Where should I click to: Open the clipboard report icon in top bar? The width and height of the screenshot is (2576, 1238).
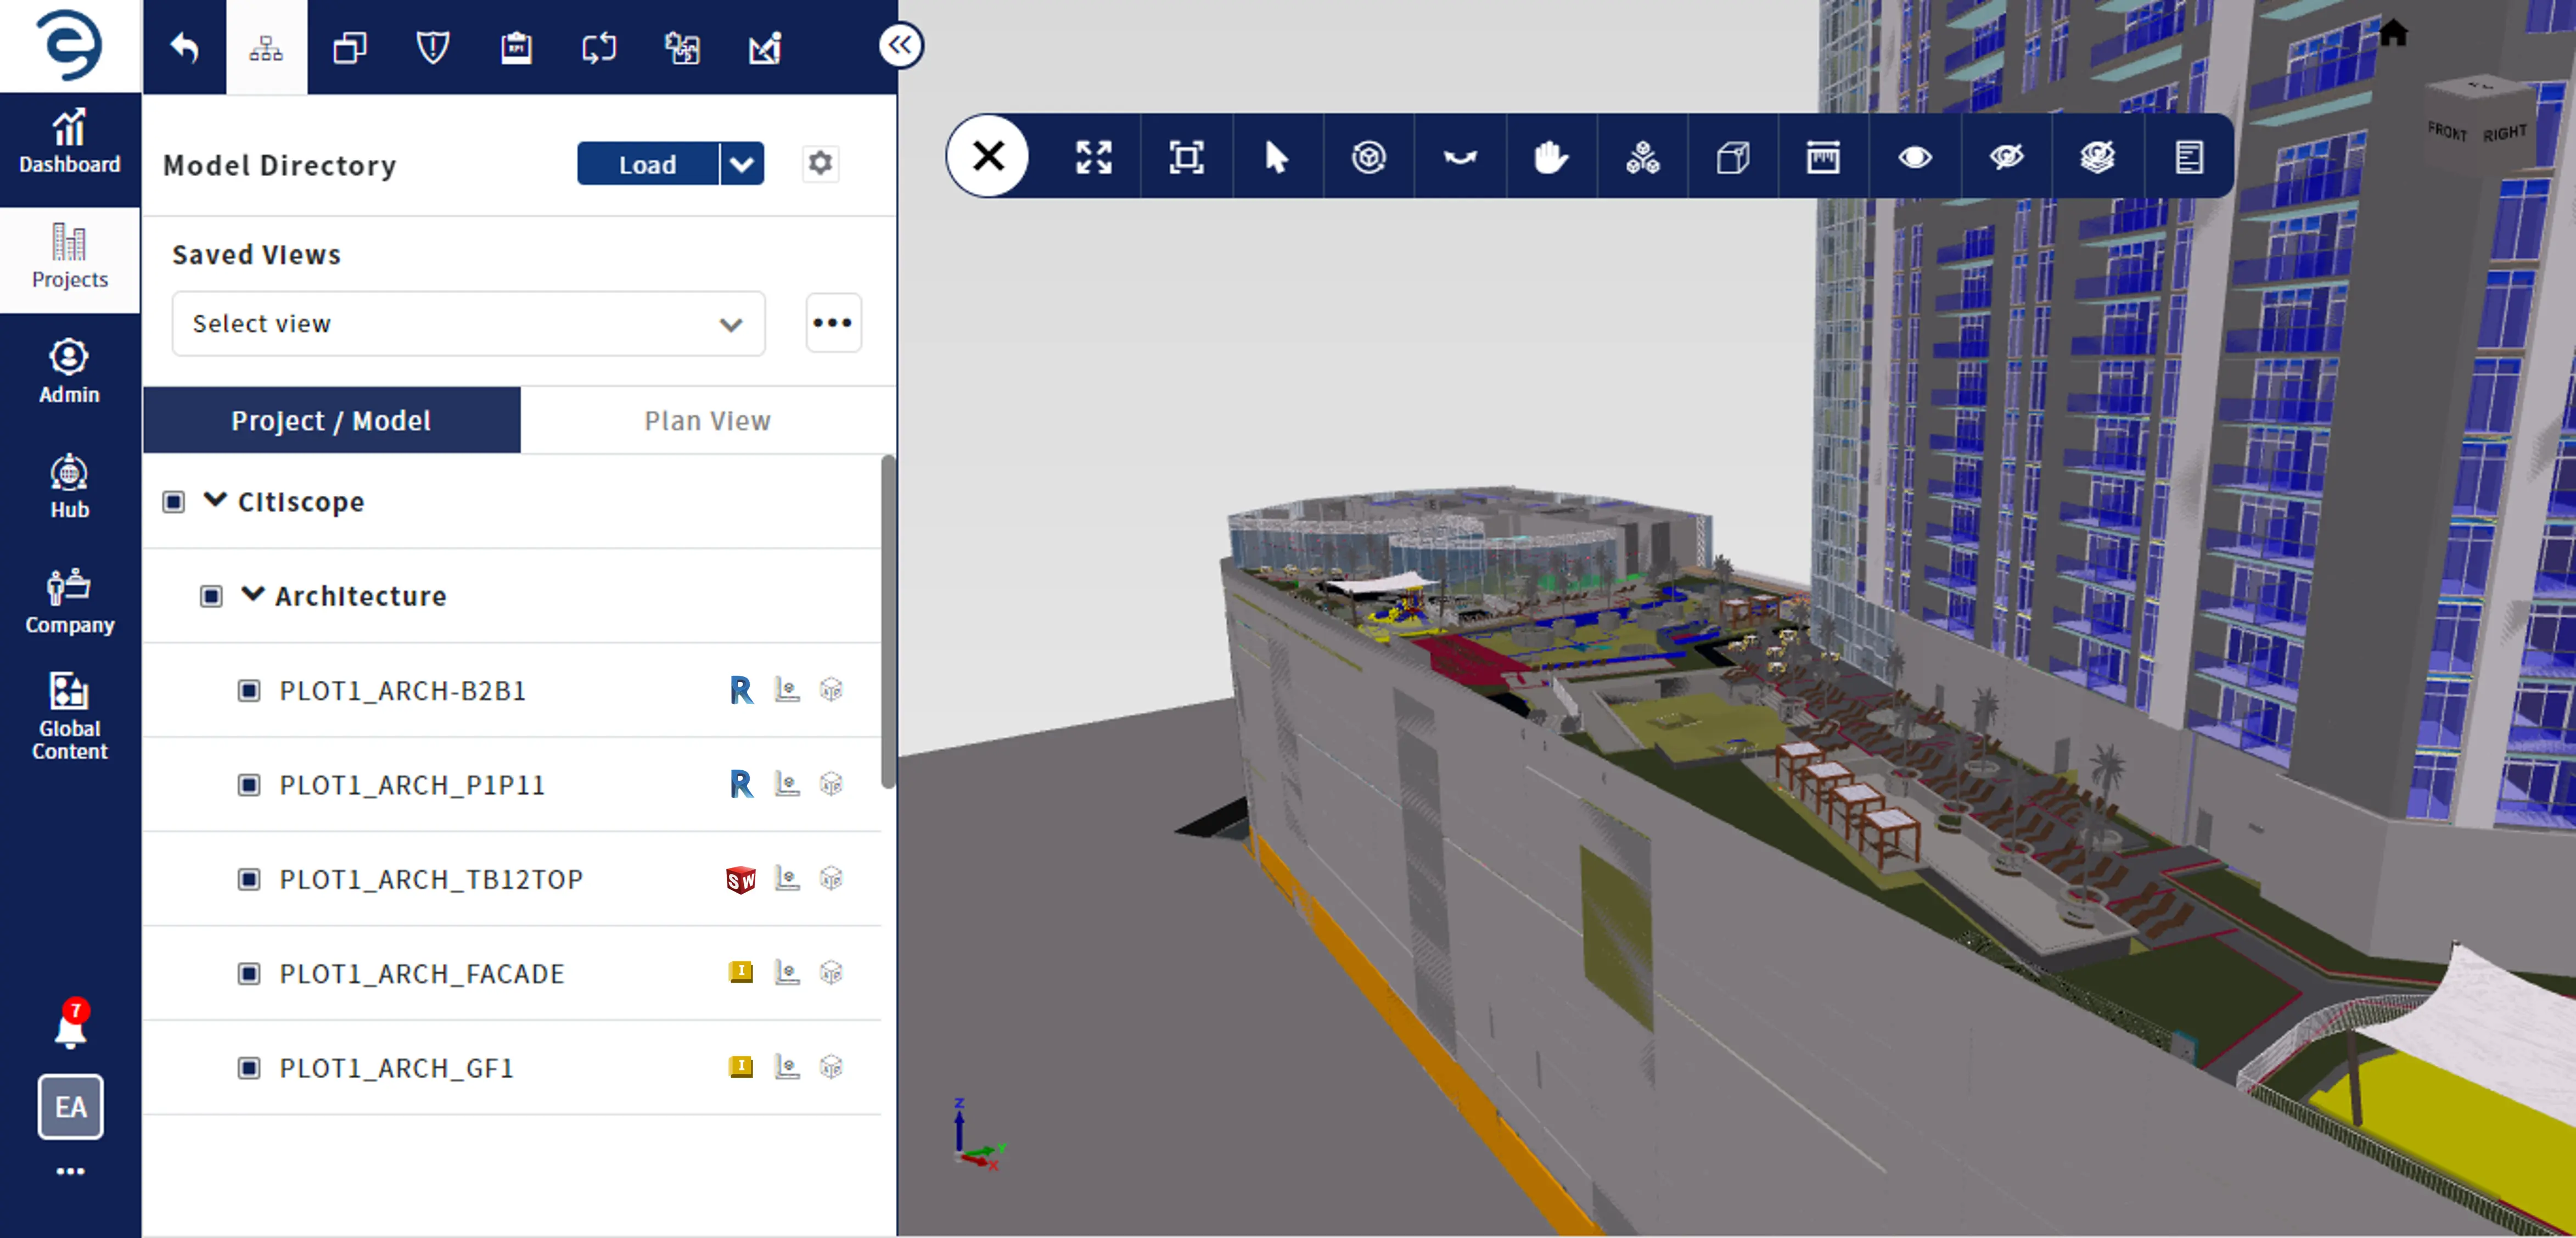coord(516,47)
